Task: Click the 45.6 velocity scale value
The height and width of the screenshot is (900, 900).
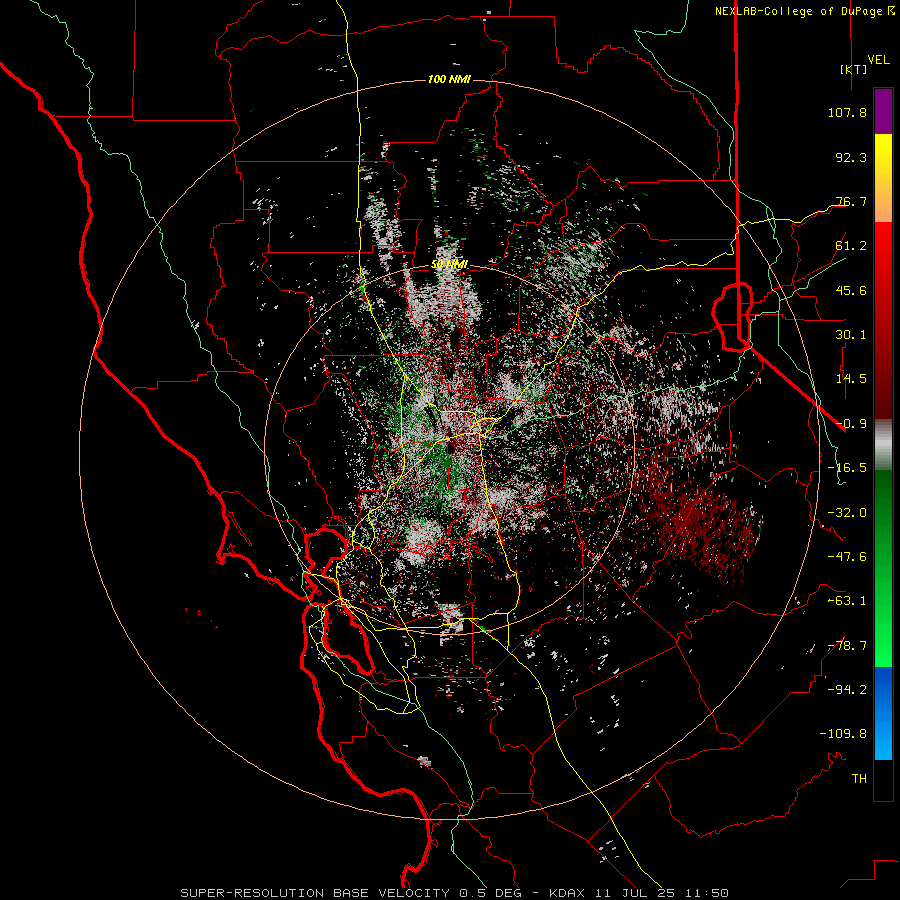Action: pyautogui.click(x=851, y=290)
